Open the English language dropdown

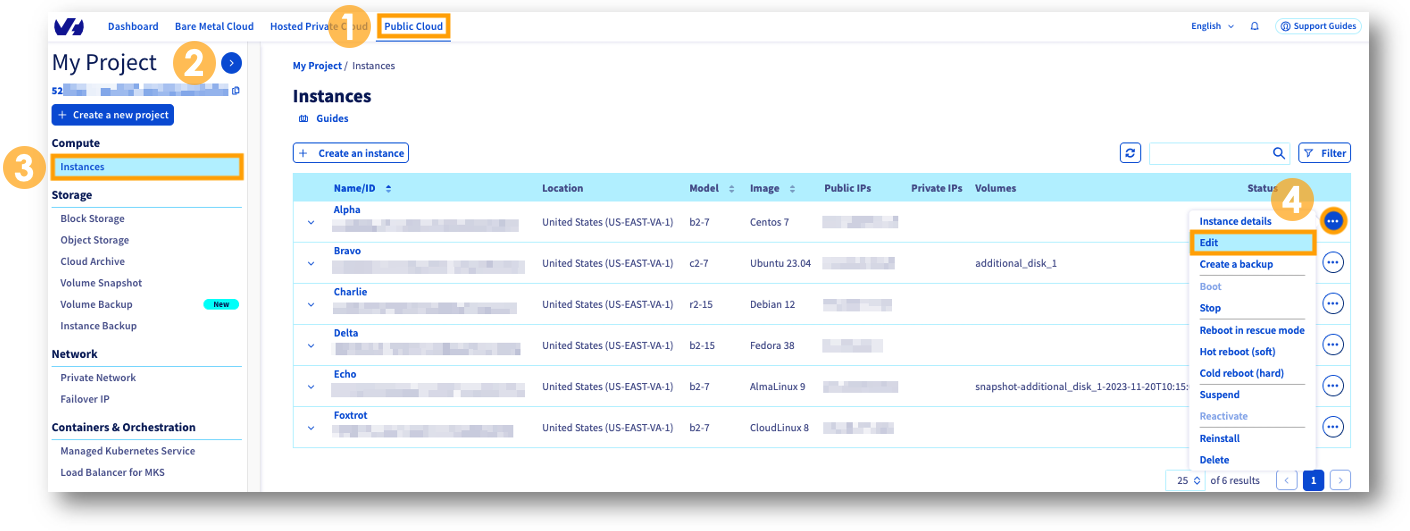point(1212,26)
